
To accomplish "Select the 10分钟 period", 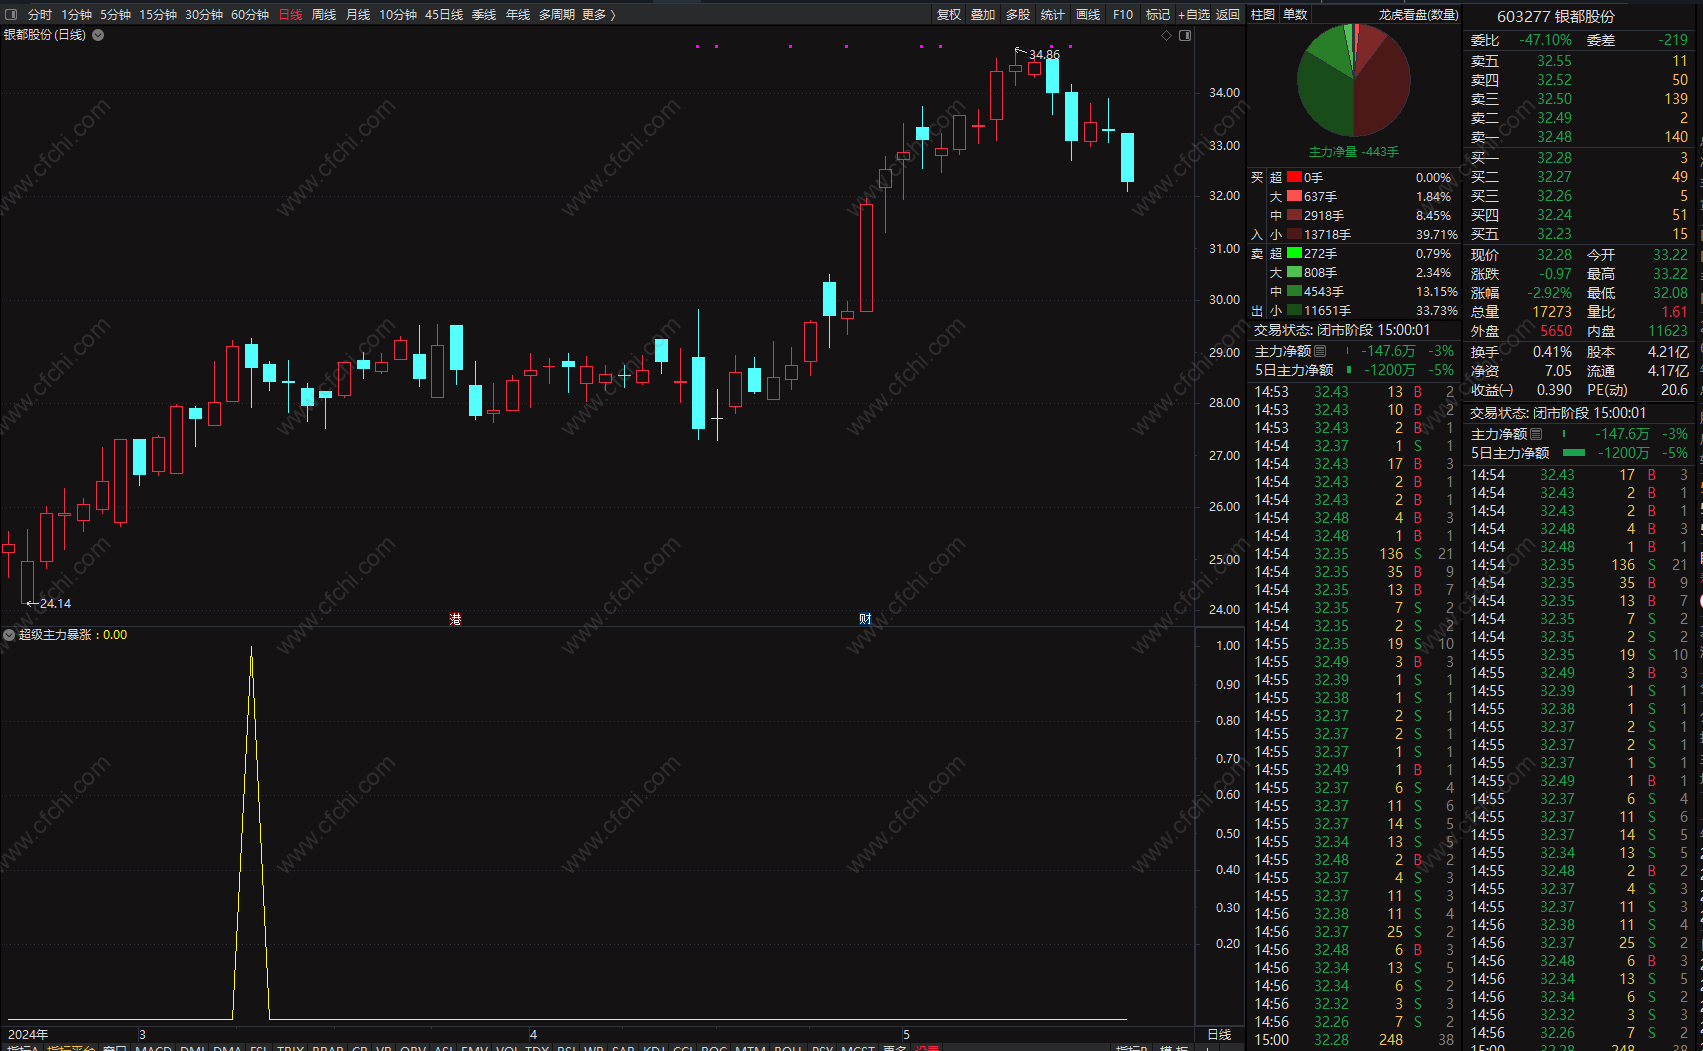I will pos(398,15).
